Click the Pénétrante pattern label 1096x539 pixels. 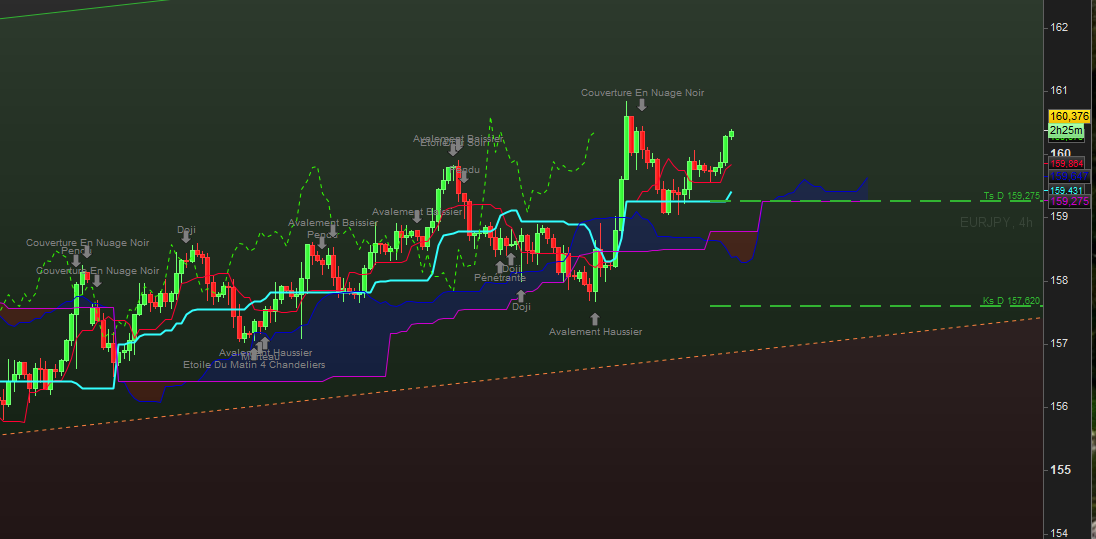click(x=500, y=278)
